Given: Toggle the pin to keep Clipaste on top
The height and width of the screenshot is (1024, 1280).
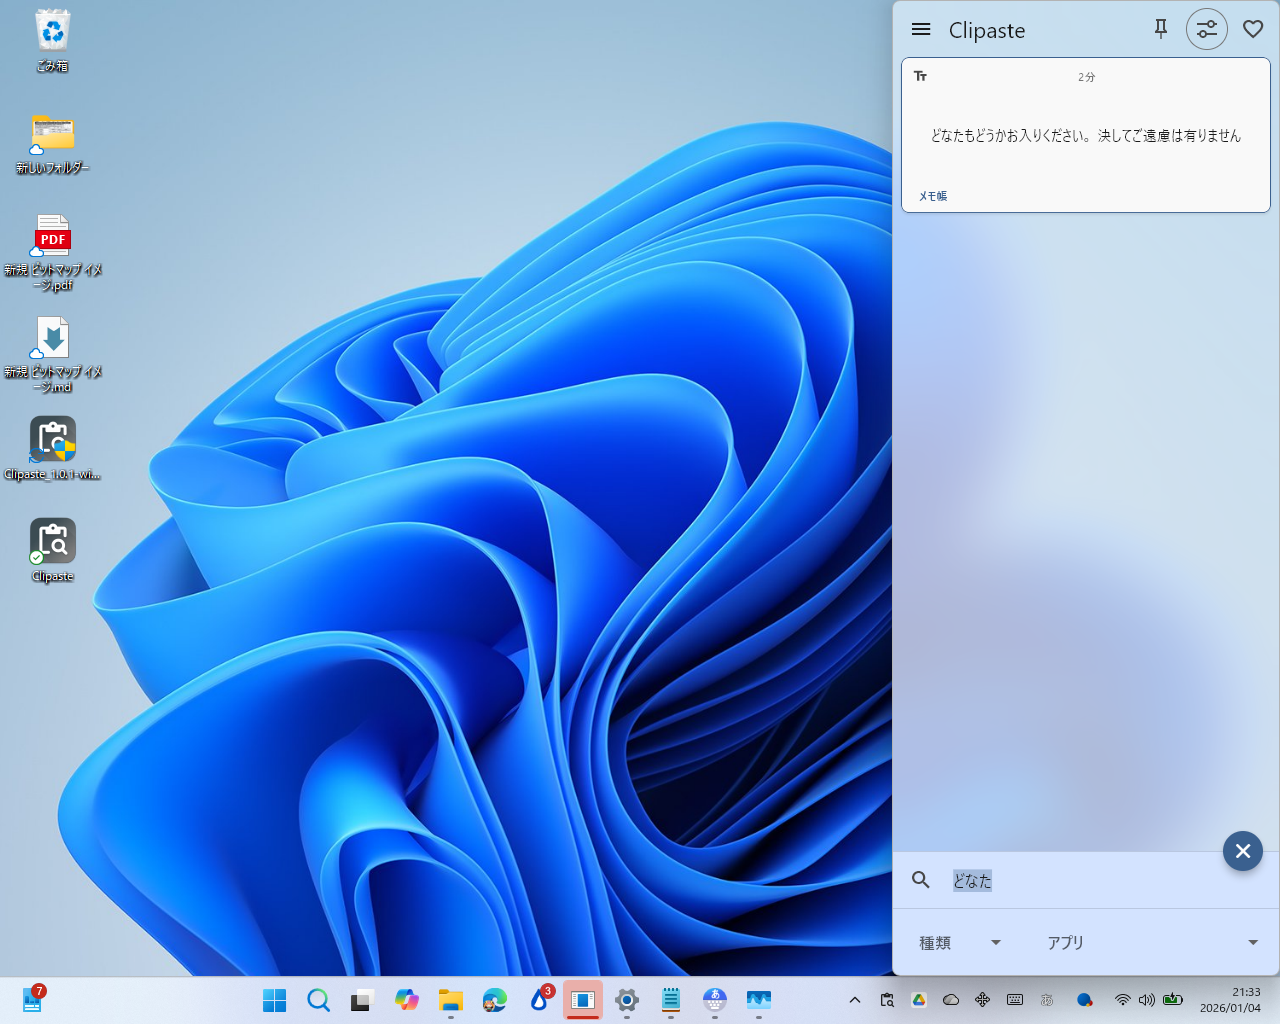Looking at the screenshot, I should (x=1160, y=29).
